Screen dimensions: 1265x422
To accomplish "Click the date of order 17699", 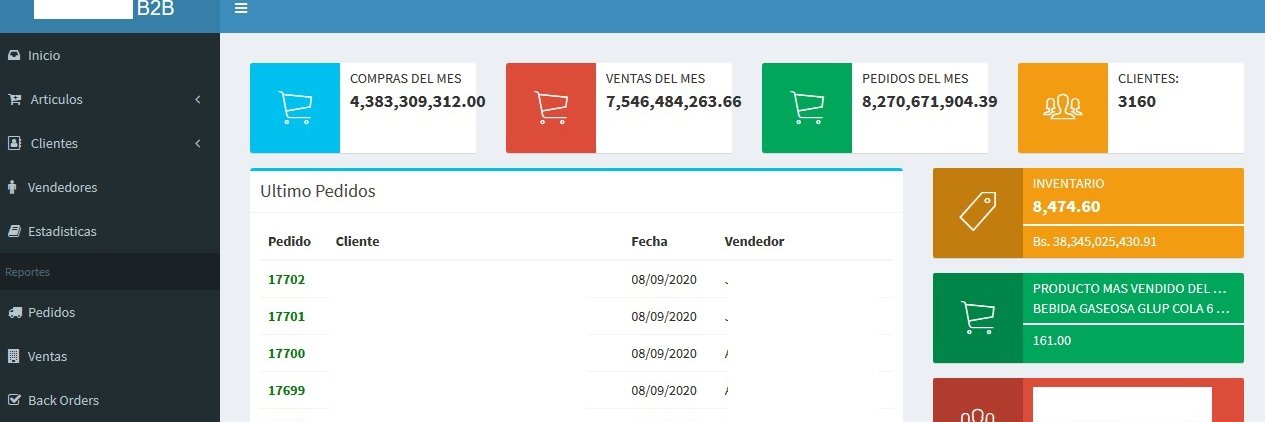I will coord(664,390).
